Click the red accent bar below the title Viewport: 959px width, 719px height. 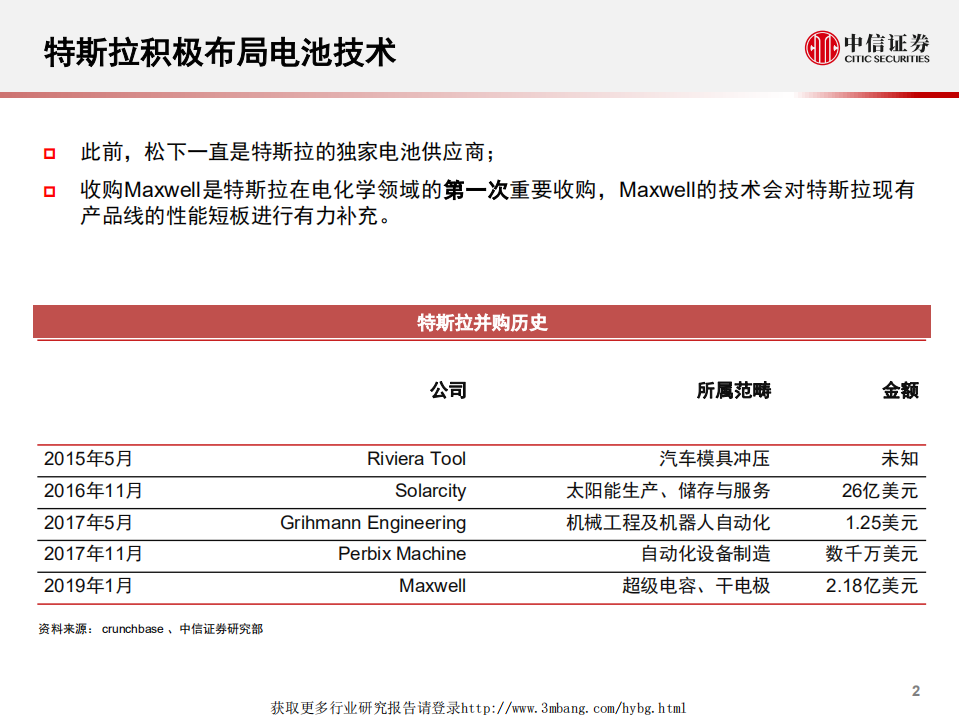pyautogui.click(x=479, y=93)
